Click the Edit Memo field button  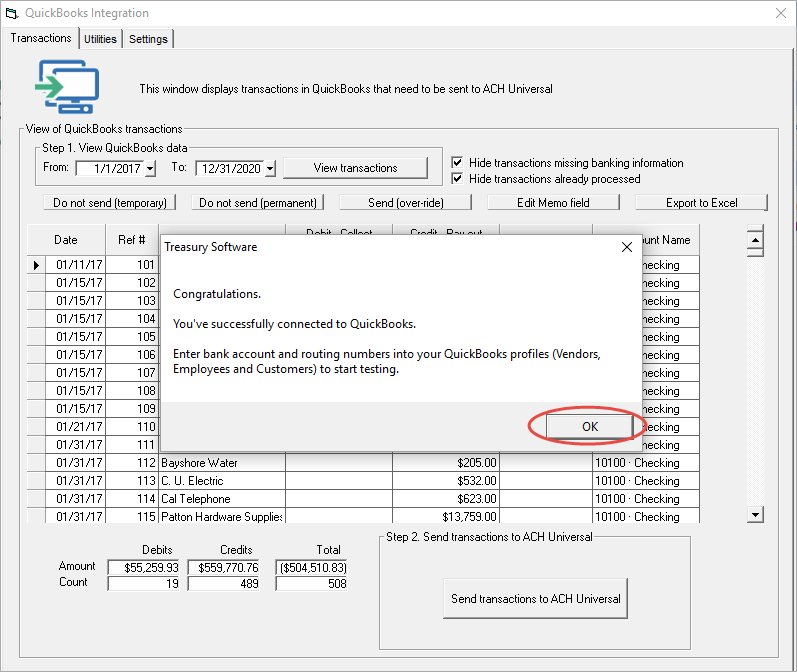click(x=553, y=203)
